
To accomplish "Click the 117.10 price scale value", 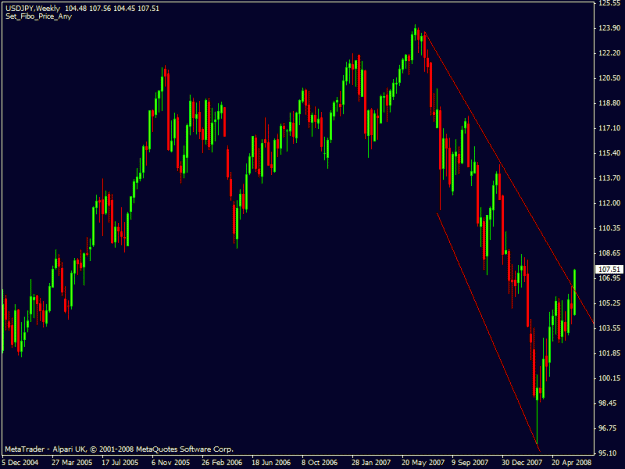I will pyautogui.click(x=609, y=128).
